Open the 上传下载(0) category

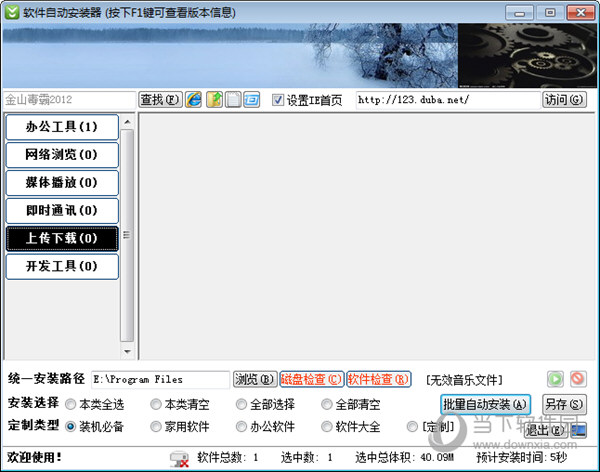pos(62,238)
